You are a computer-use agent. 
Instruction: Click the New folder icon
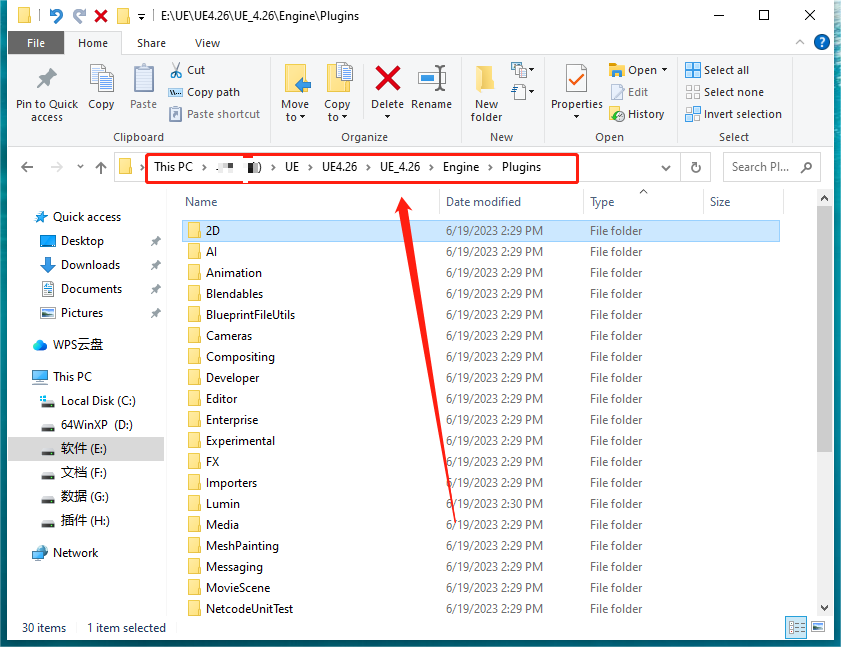tap(486, 78)
